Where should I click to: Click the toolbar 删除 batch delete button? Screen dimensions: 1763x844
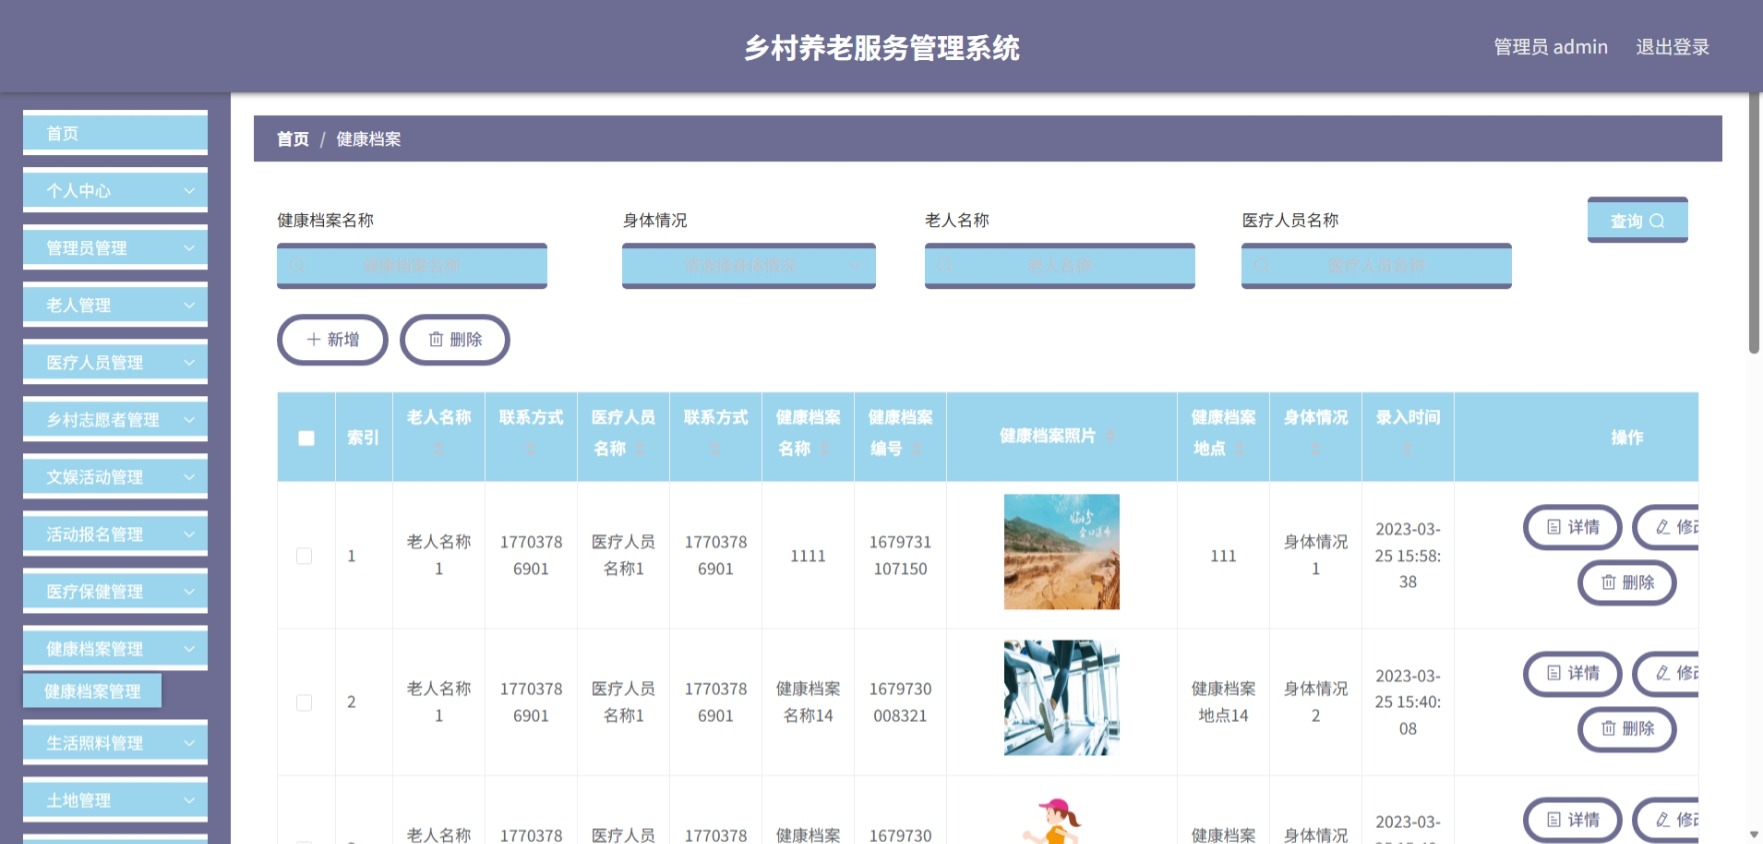tap(455, 340)
